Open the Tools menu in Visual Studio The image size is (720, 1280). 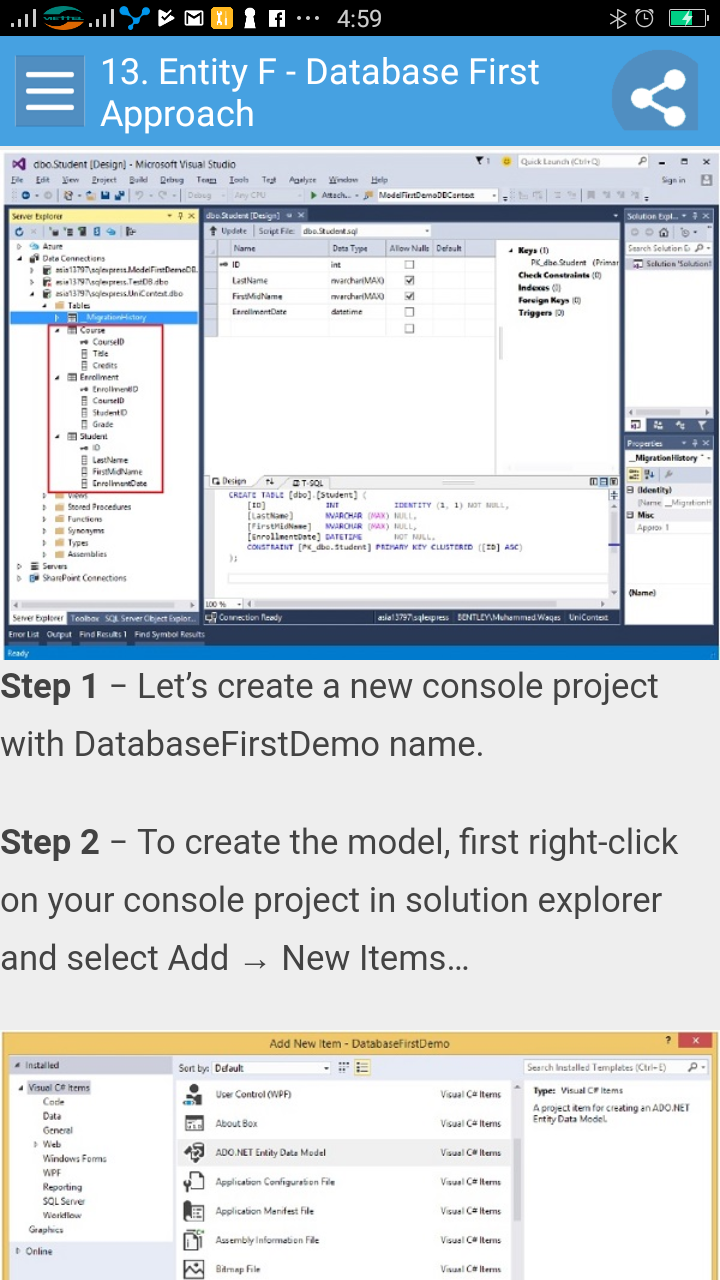coord(239,180)
